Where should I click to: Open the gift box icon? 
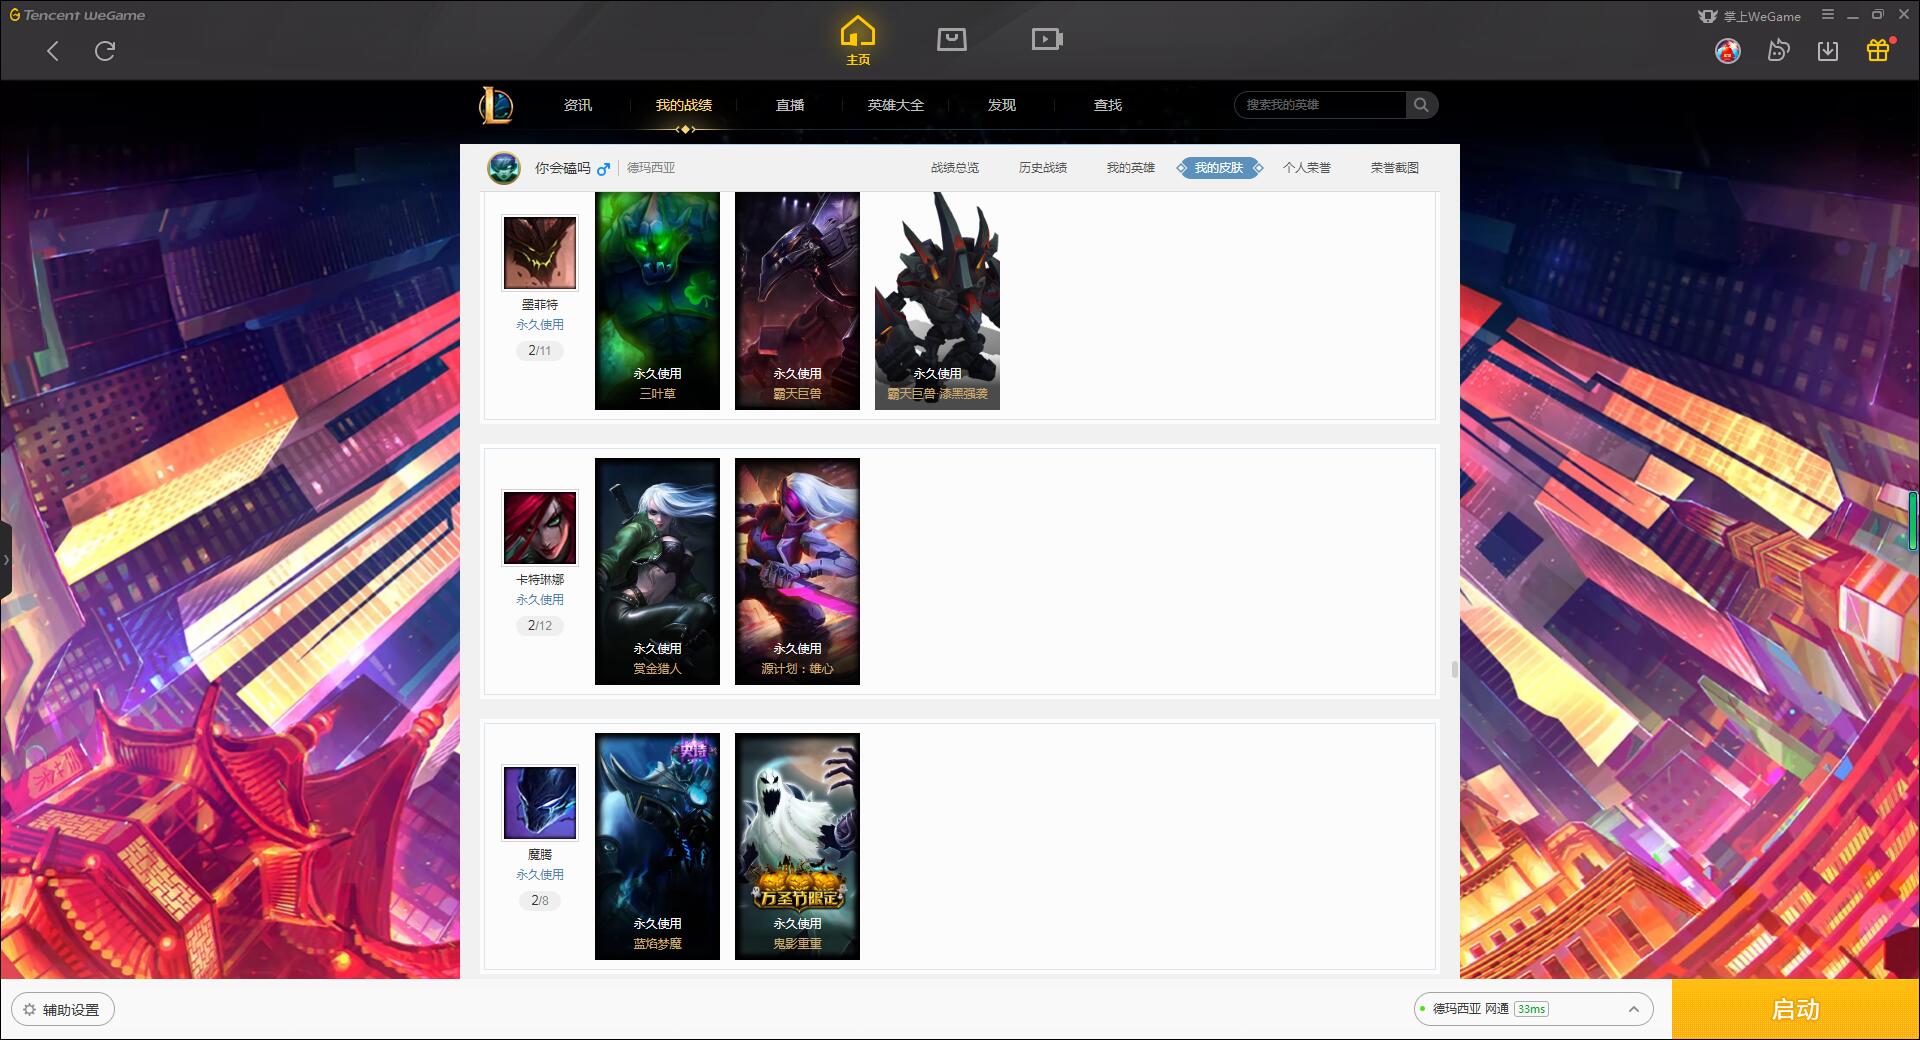[1878, 51]
